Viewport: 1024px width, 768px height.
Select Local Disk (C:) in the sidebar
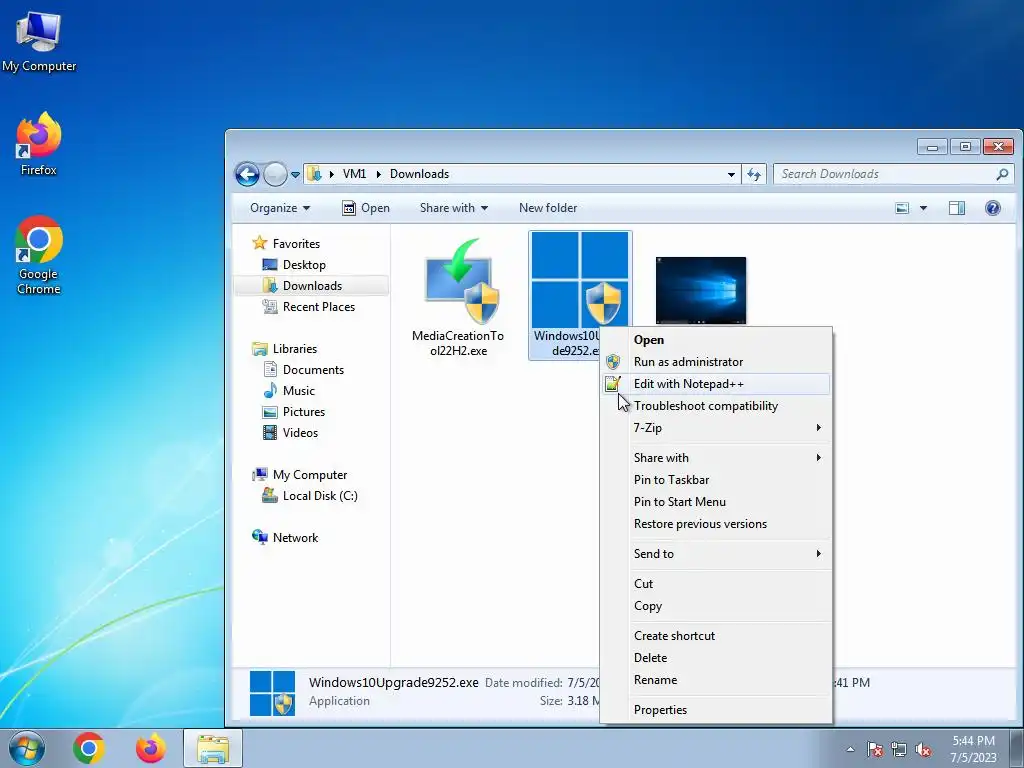click(x=320, y=496)
